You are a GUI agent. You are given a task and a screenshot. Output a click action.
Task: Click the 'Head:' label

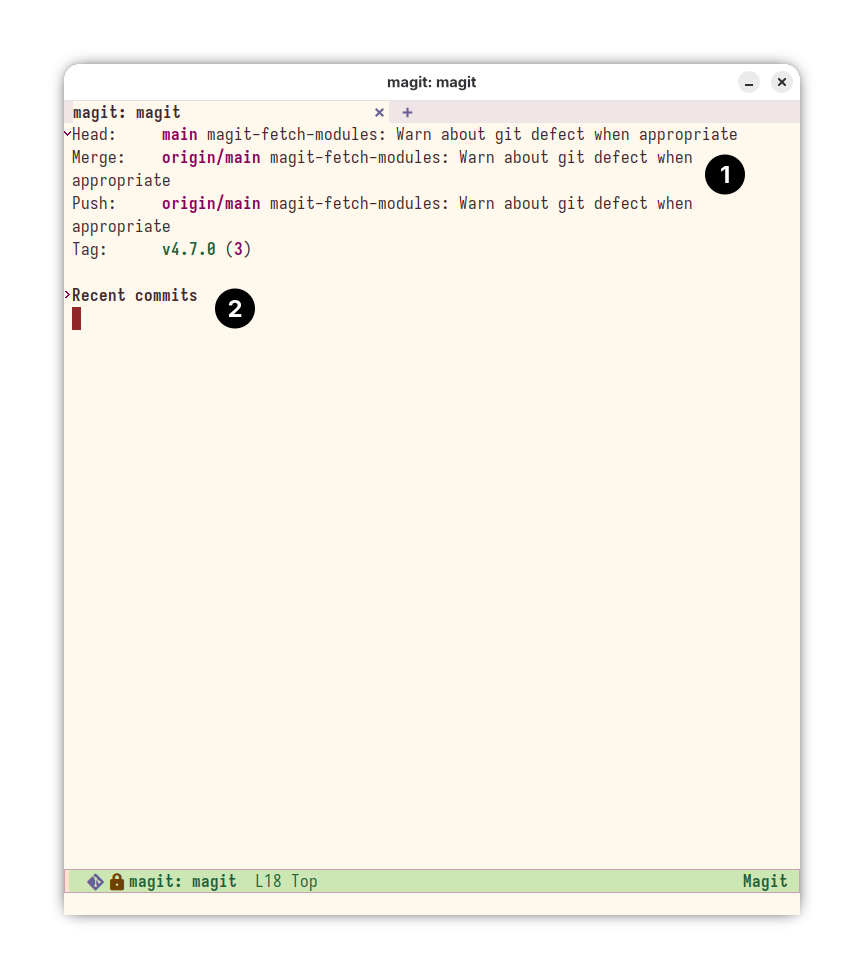[94, 135]
